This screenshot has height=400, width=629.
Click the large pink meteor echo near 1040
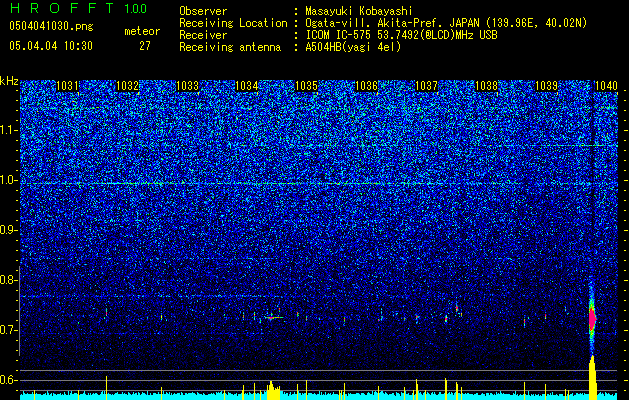point(592,319)
